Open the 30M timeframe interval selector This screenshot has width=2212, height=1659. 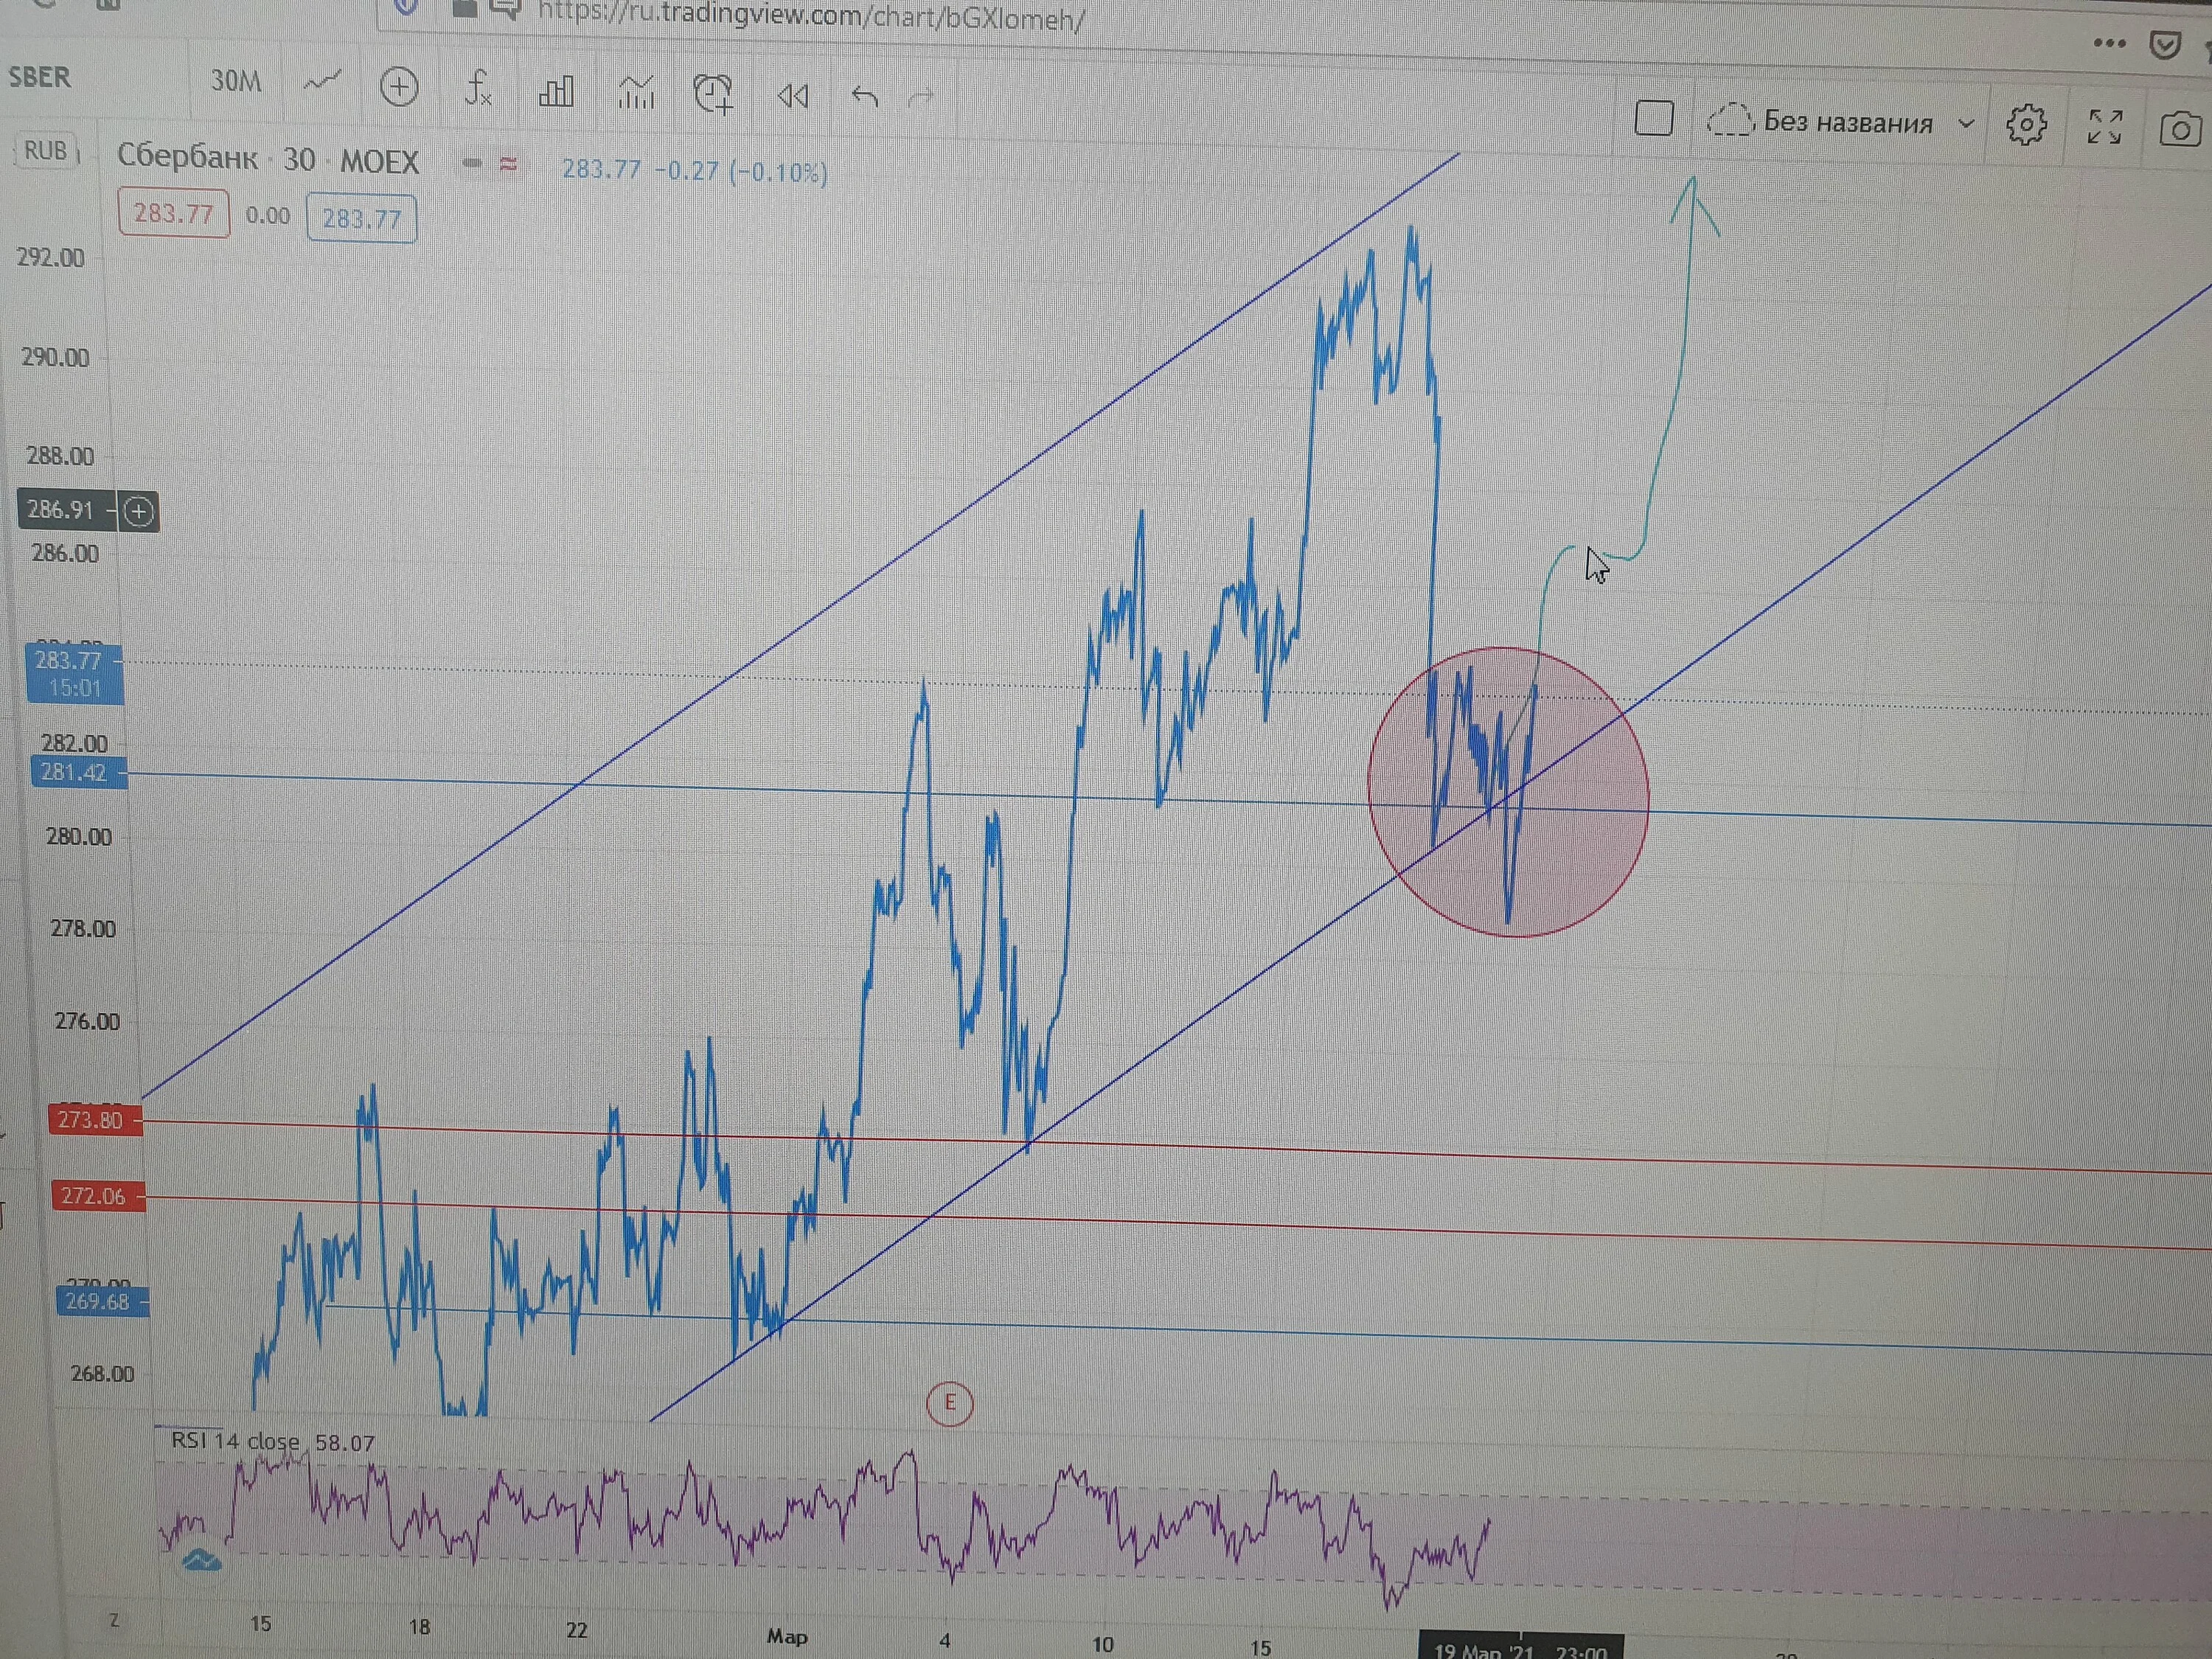(236, 81)
